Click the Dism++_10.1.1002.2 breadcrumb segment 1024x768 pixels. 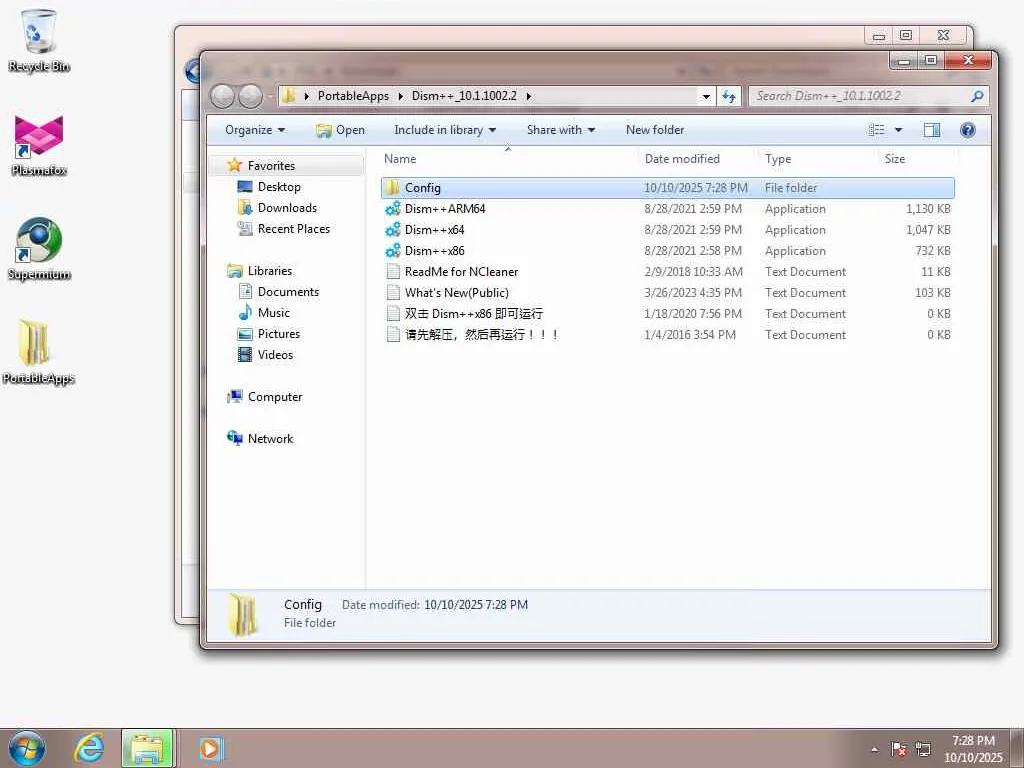(x=464, y=96)
